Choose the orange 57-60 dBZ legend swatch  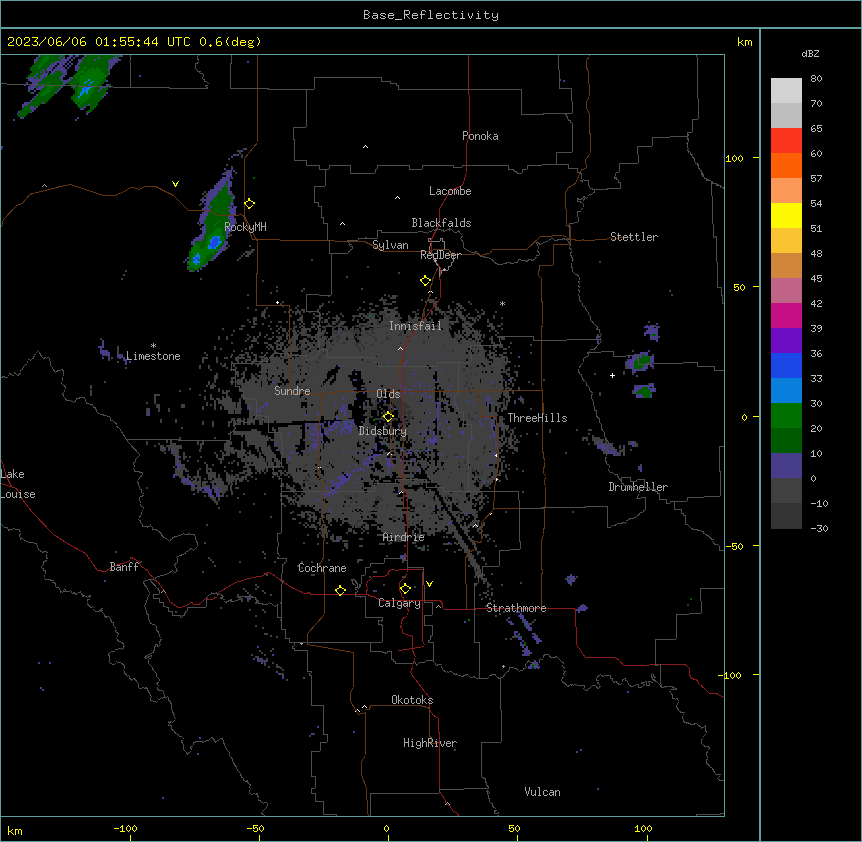(786, 165)
